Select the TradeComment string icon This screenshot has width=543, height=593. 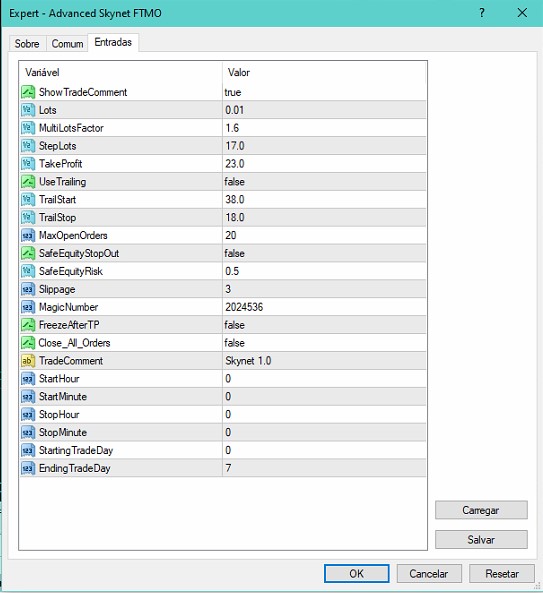pos(28,361)
